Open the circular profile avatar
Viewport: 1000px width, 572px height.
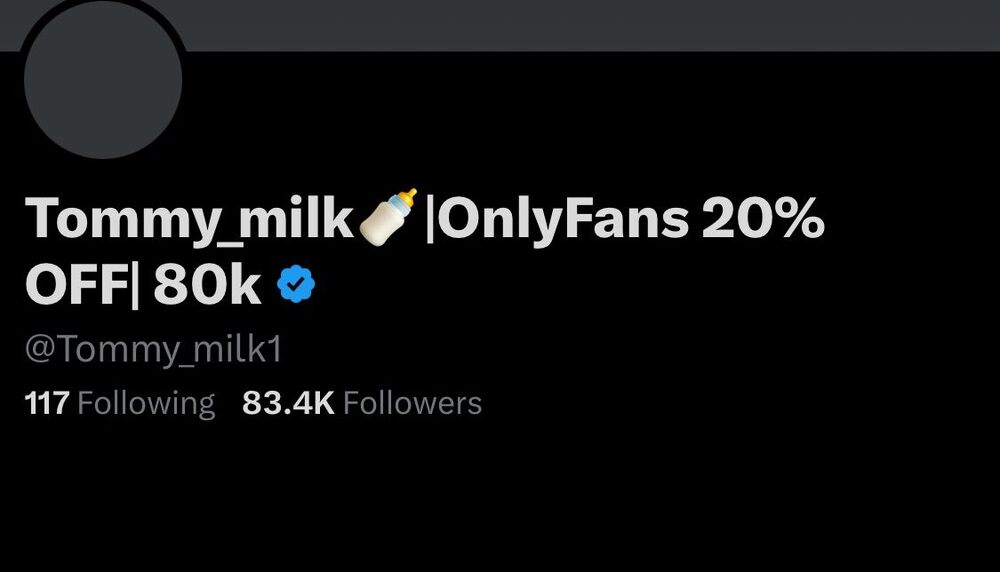(102, 78)
